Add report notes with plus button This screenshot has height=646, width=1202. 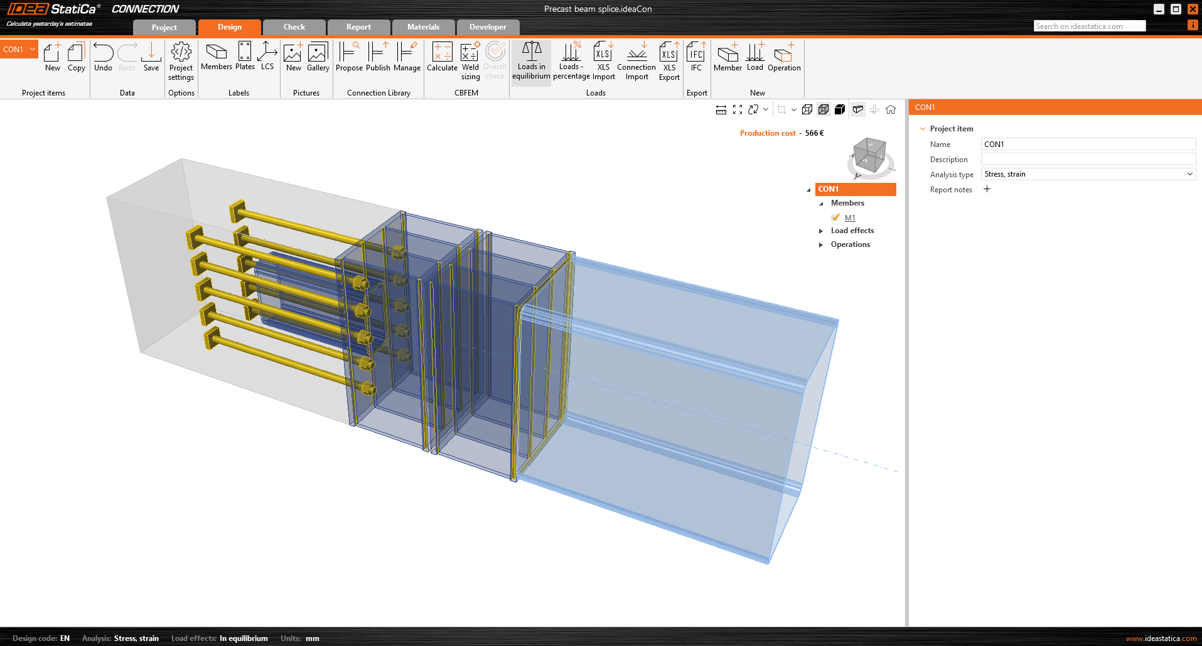point(987,189)
